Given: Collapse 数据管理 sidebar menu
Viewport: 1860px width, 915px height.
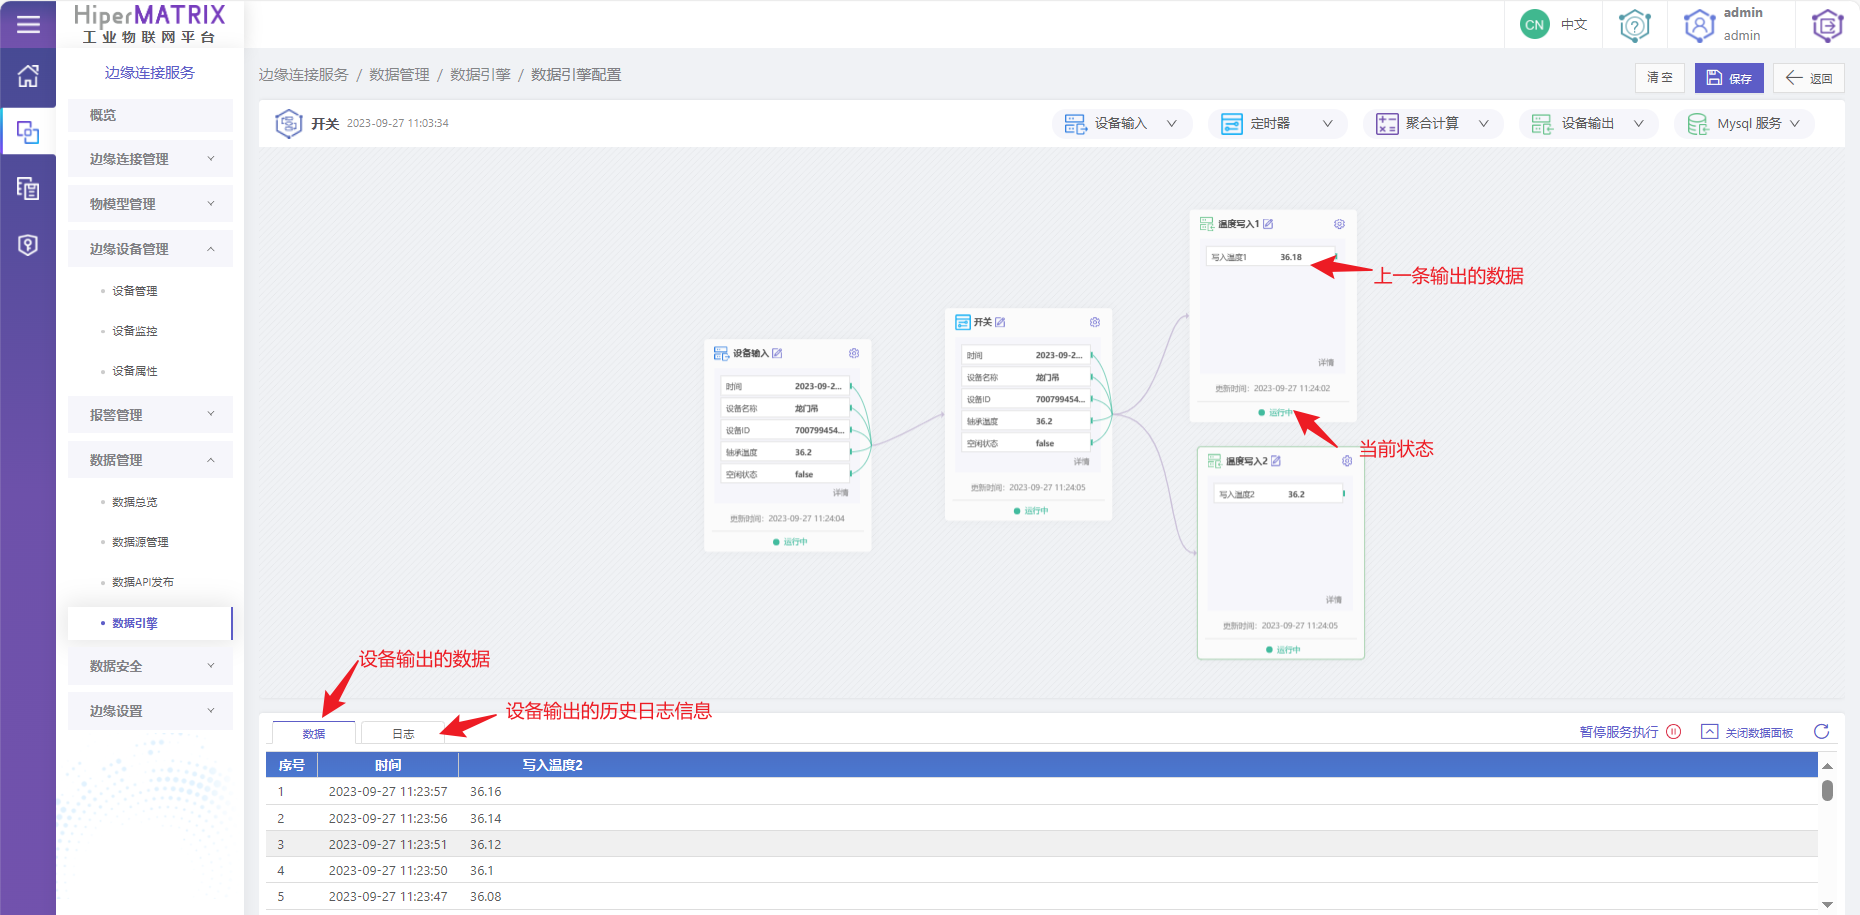Looking at the screenshot, I should tap(150, 460).
